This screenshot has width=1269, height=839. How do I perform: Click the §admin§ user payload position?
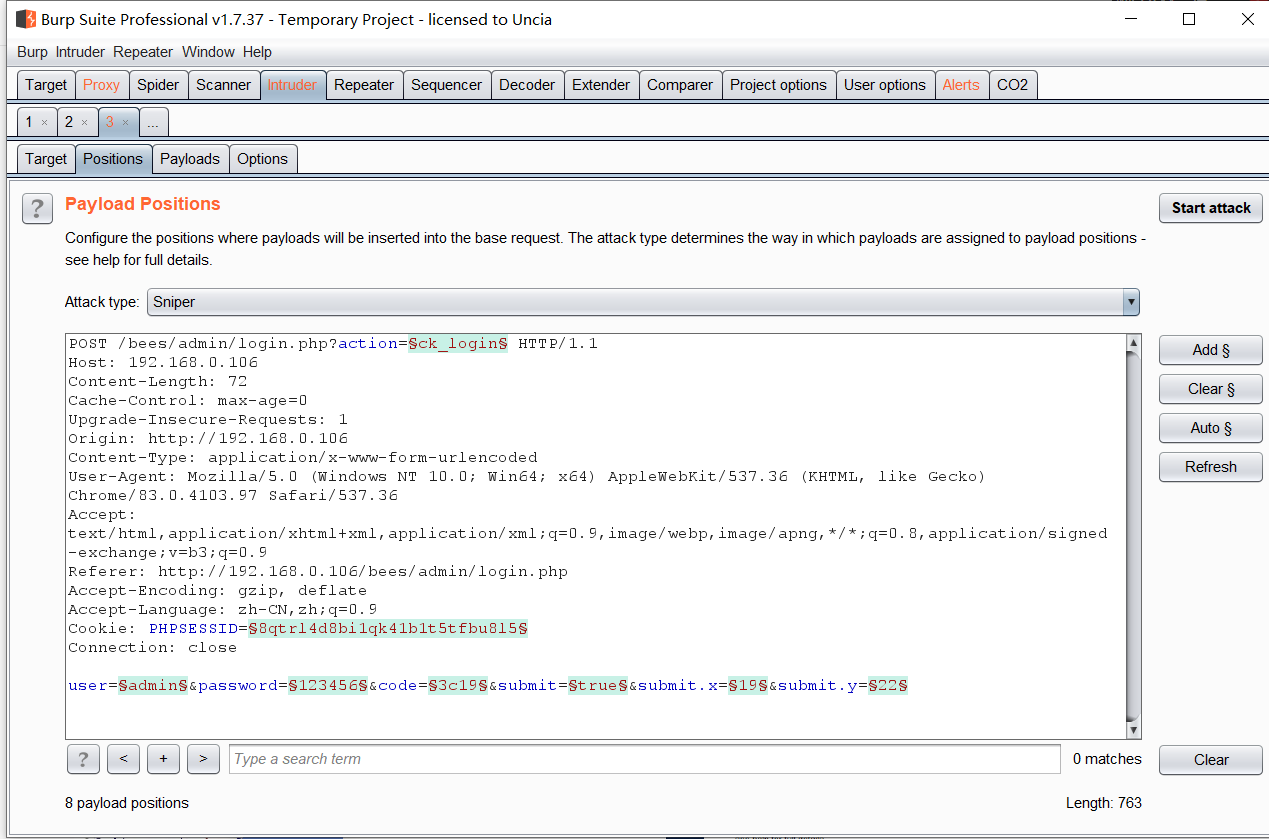tap(153, 685)
